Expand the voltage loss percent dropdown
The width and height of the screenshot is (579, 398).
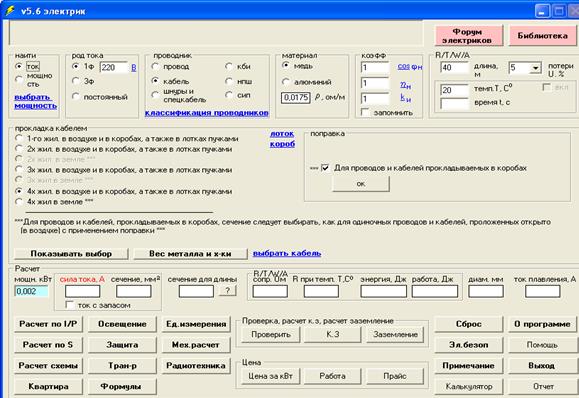tap(535, 68)
